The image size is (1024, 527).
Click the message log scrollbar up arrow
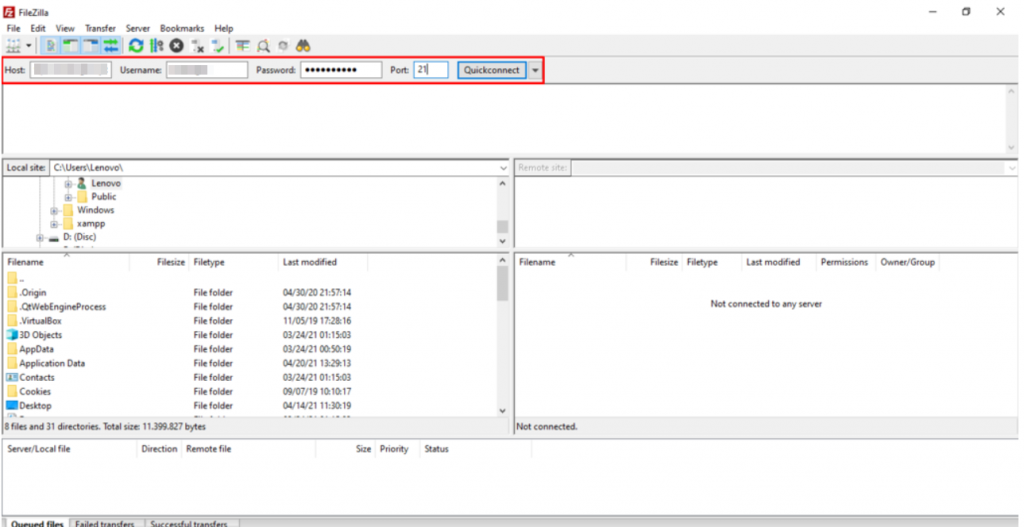(1012, 92)
